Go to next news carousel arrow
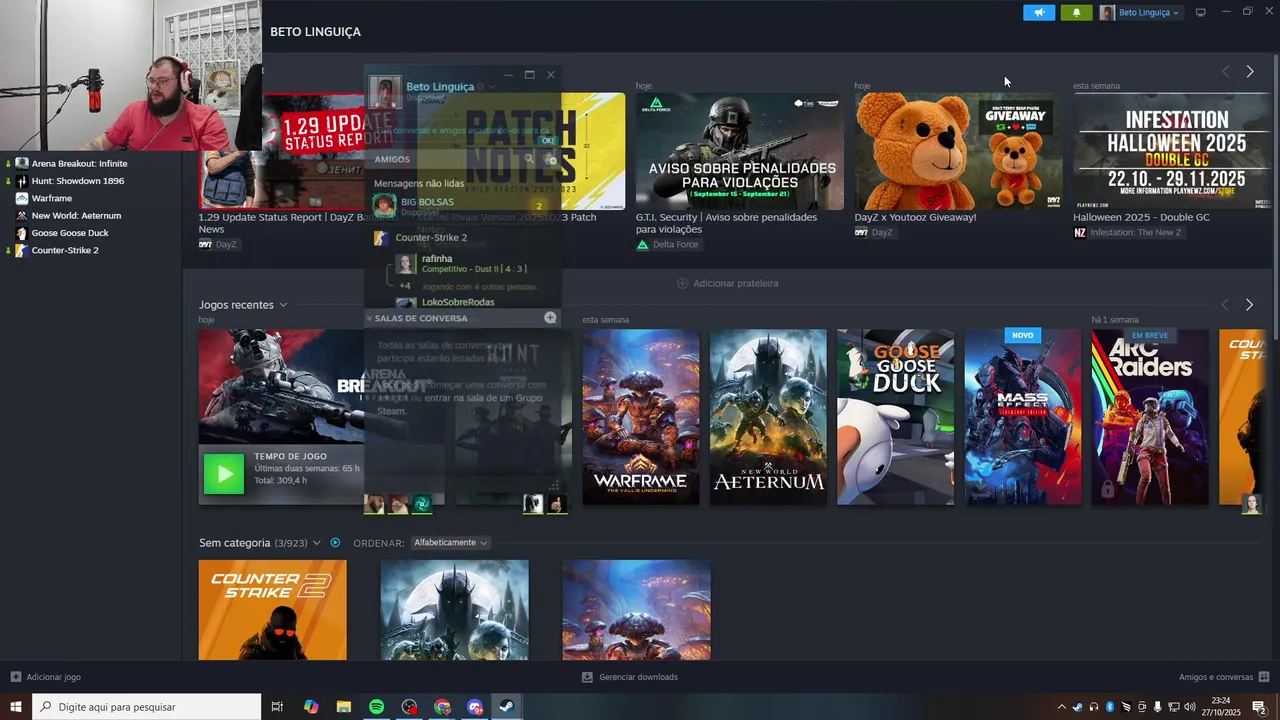Image resolution: width=1280 pixels, height=720 pixels. tap(1249, 72)
